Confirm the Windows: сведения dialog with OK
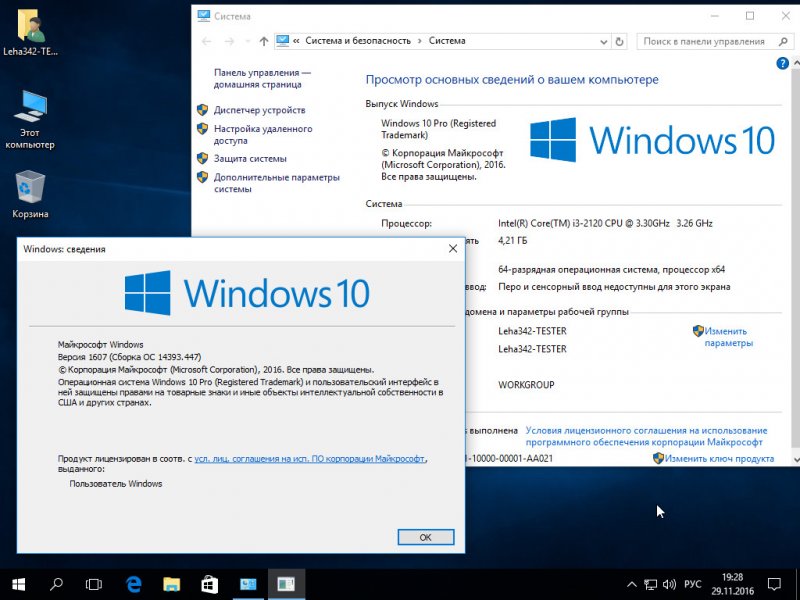The height and width of the screenshot is (600, 800). click(426, 537)
